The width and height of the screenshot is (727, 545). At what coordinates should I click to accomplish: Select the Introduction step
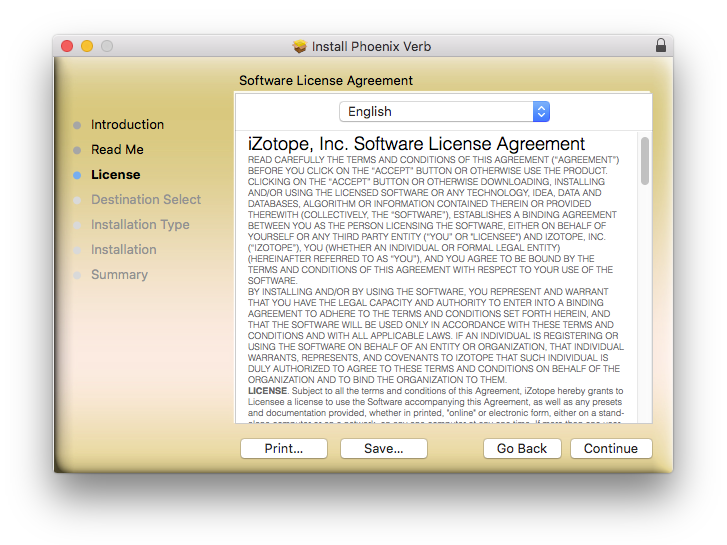pyautogui.click(x=127, y=125)
